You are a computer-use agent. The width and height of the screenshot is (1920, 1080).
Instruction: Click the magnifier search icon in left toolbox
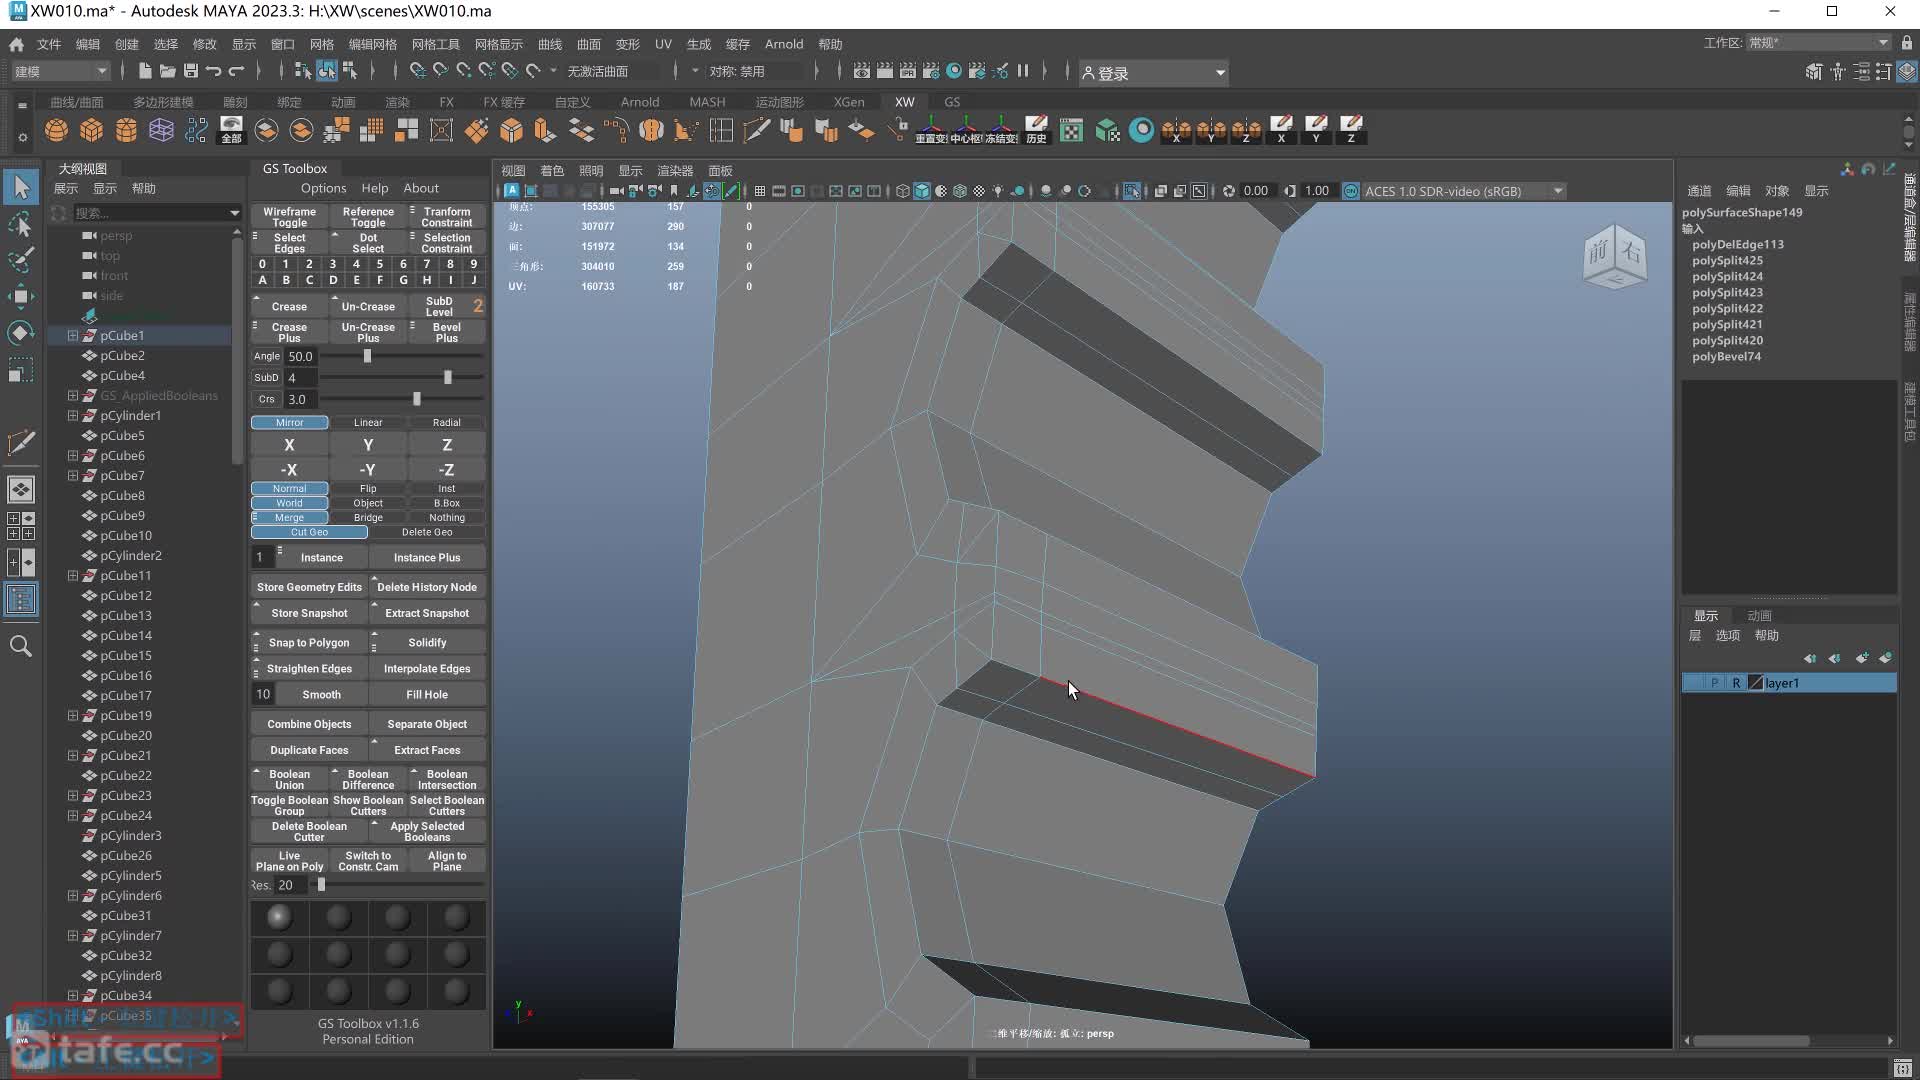[x=21, y=646]
